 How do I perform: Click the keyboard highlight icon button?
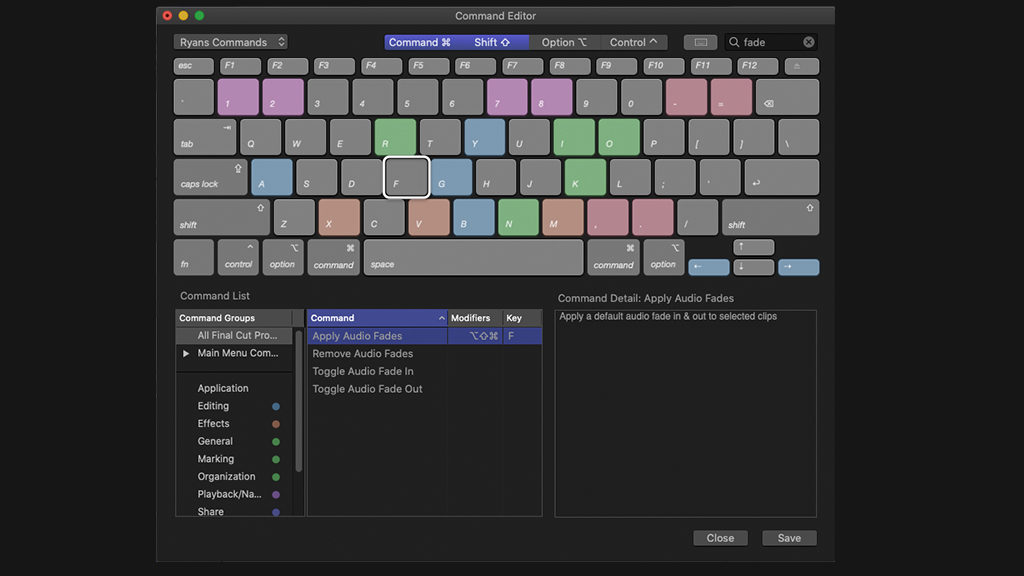click(700, 42)
